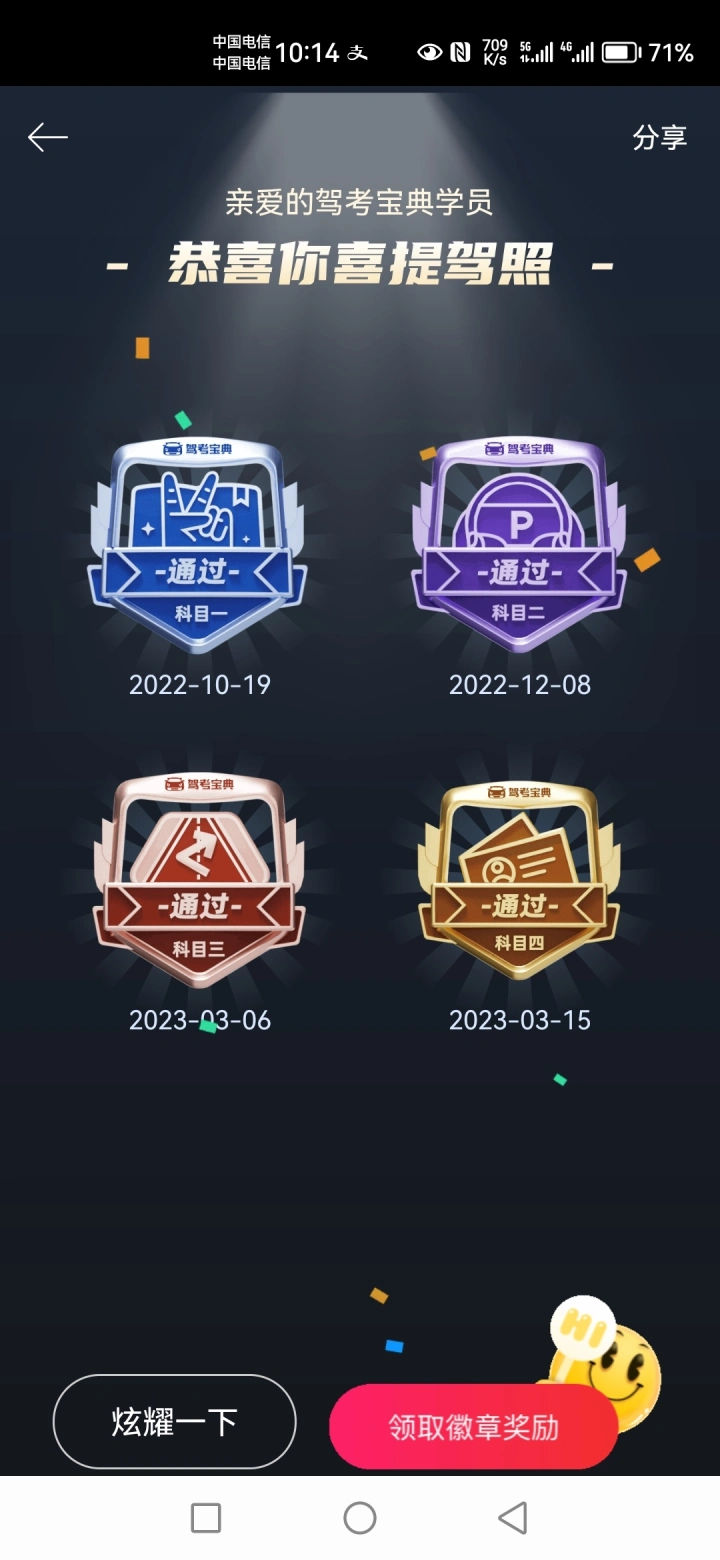Claim rewards via 领取徽章奖励 button
The height and width of the screenshot is (1560, 720).
coord(474,1427)
